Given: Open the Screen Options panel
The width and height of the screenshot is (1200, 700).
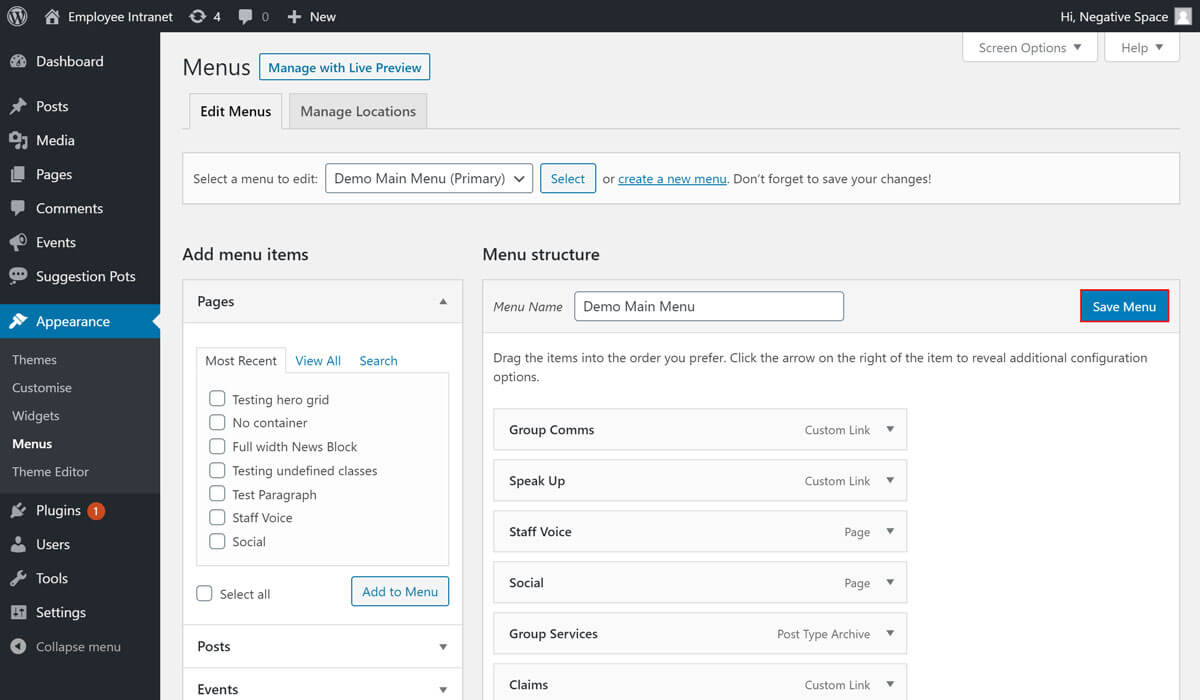Looking at the screenshot, I should point(1029,47).
